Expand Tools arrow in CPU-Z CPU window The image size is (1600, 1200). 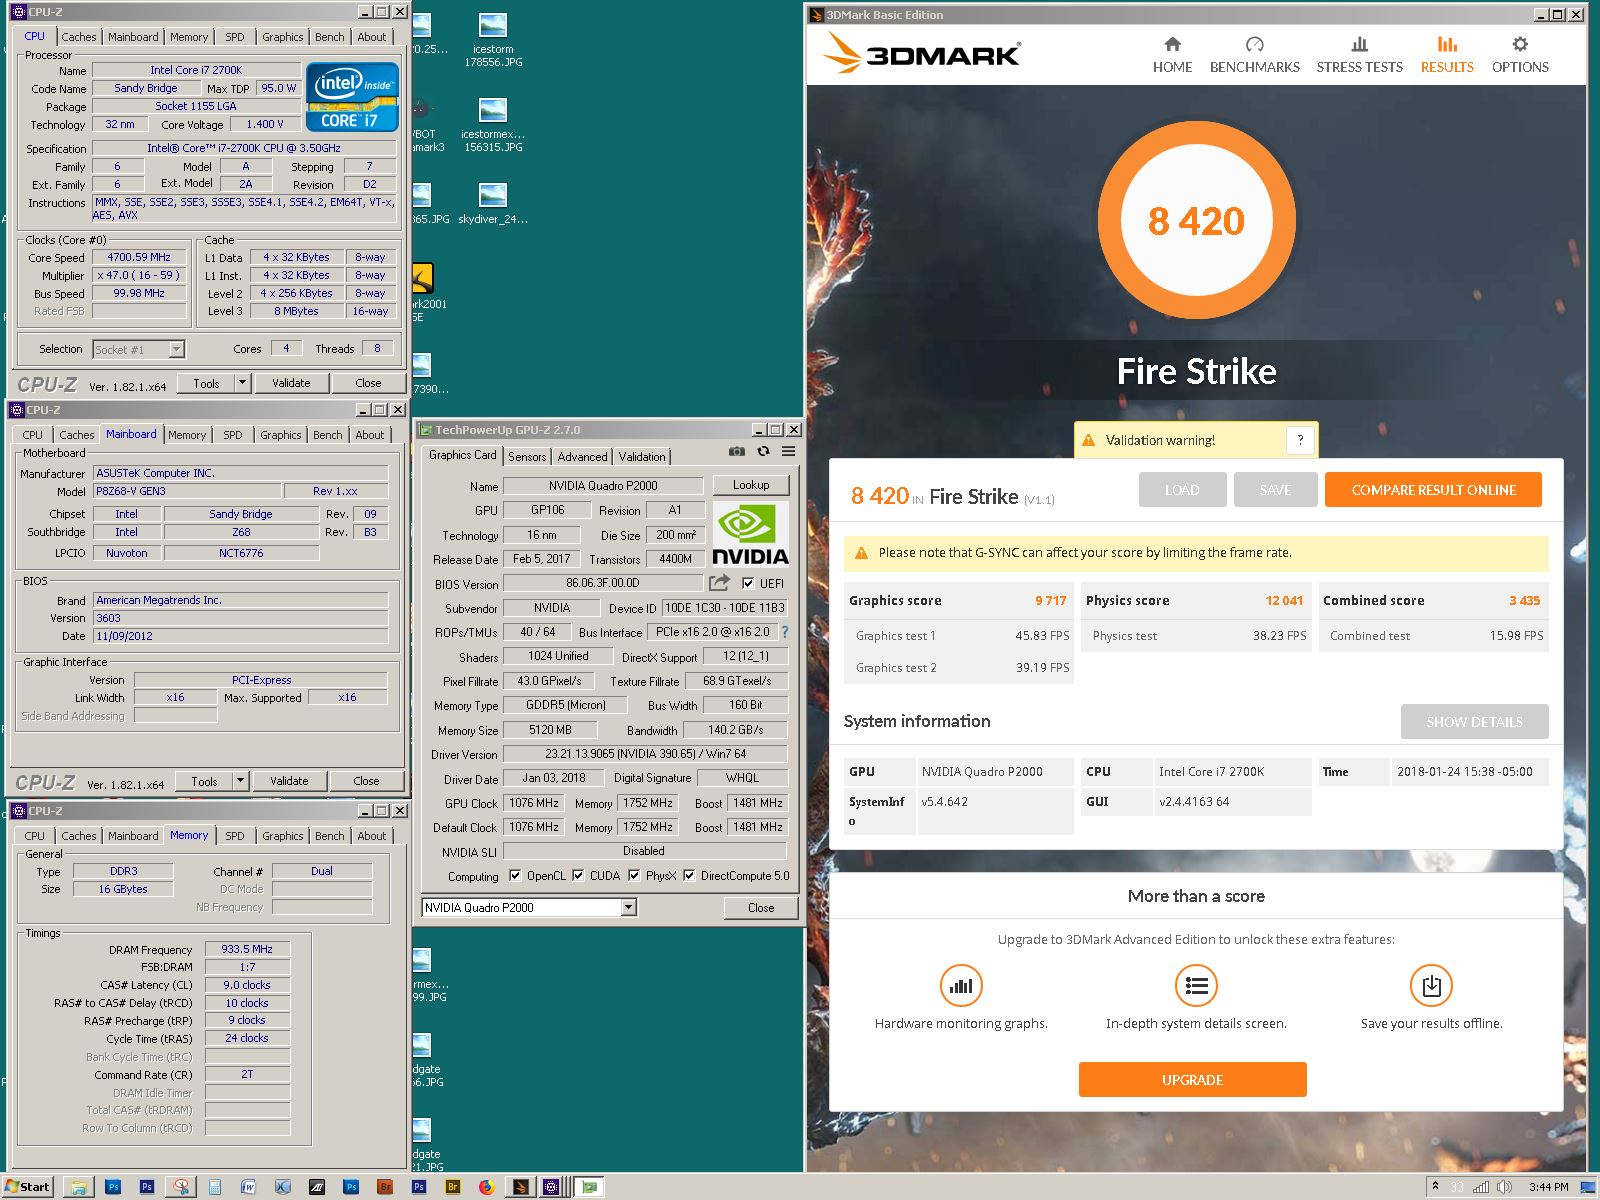click(x=242, y=383)
